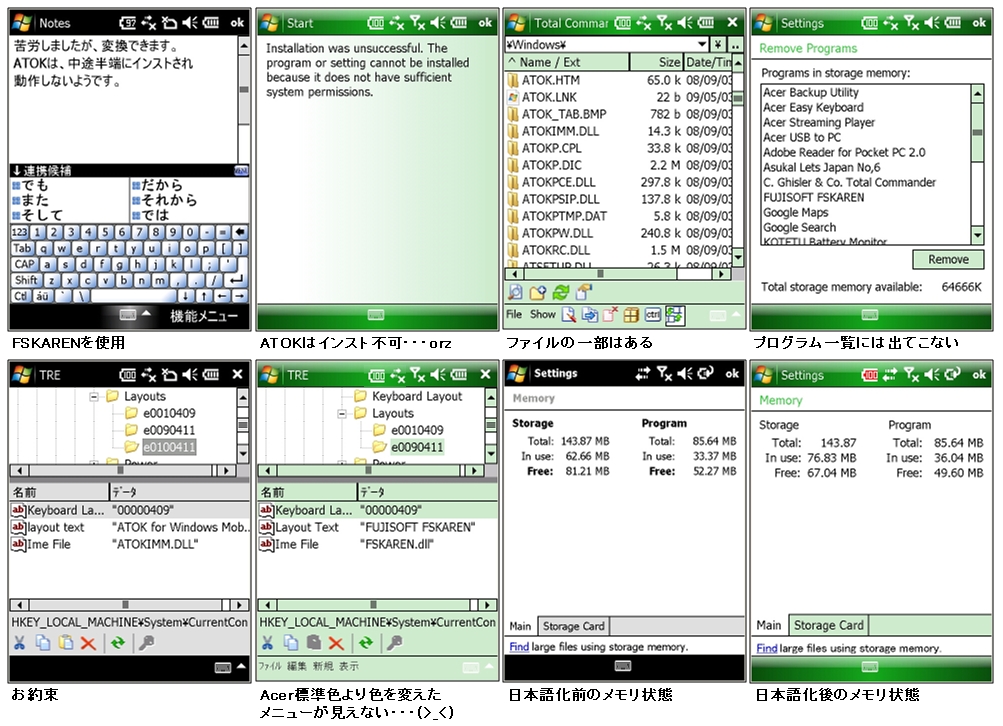Click the Name / Ext column header

(x=567, y=62)
